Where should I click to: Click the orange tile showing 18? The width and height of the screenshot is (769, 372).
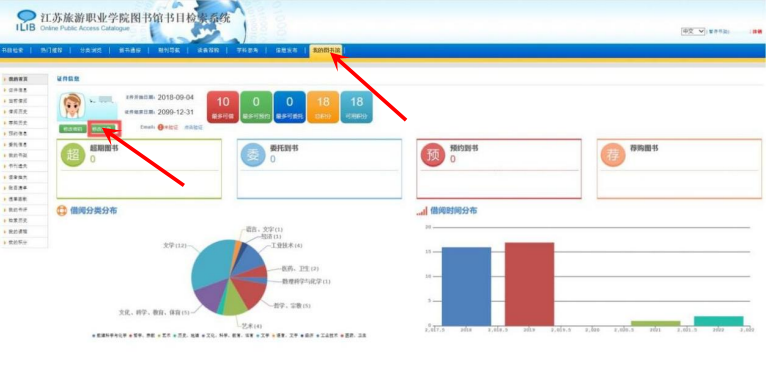coord(323,107)
